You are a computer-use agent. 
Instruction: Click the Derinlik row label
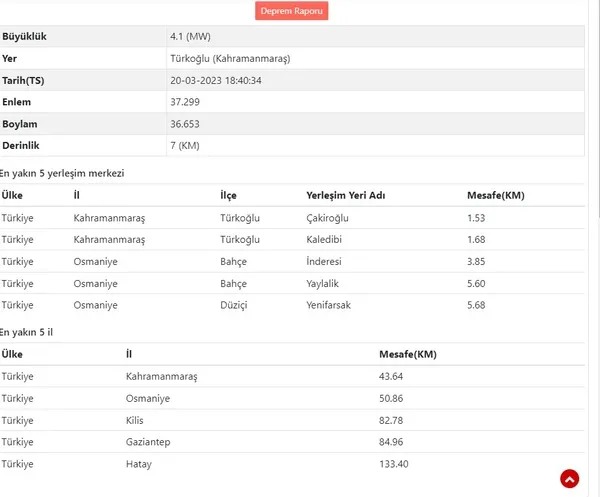(21, 146)
